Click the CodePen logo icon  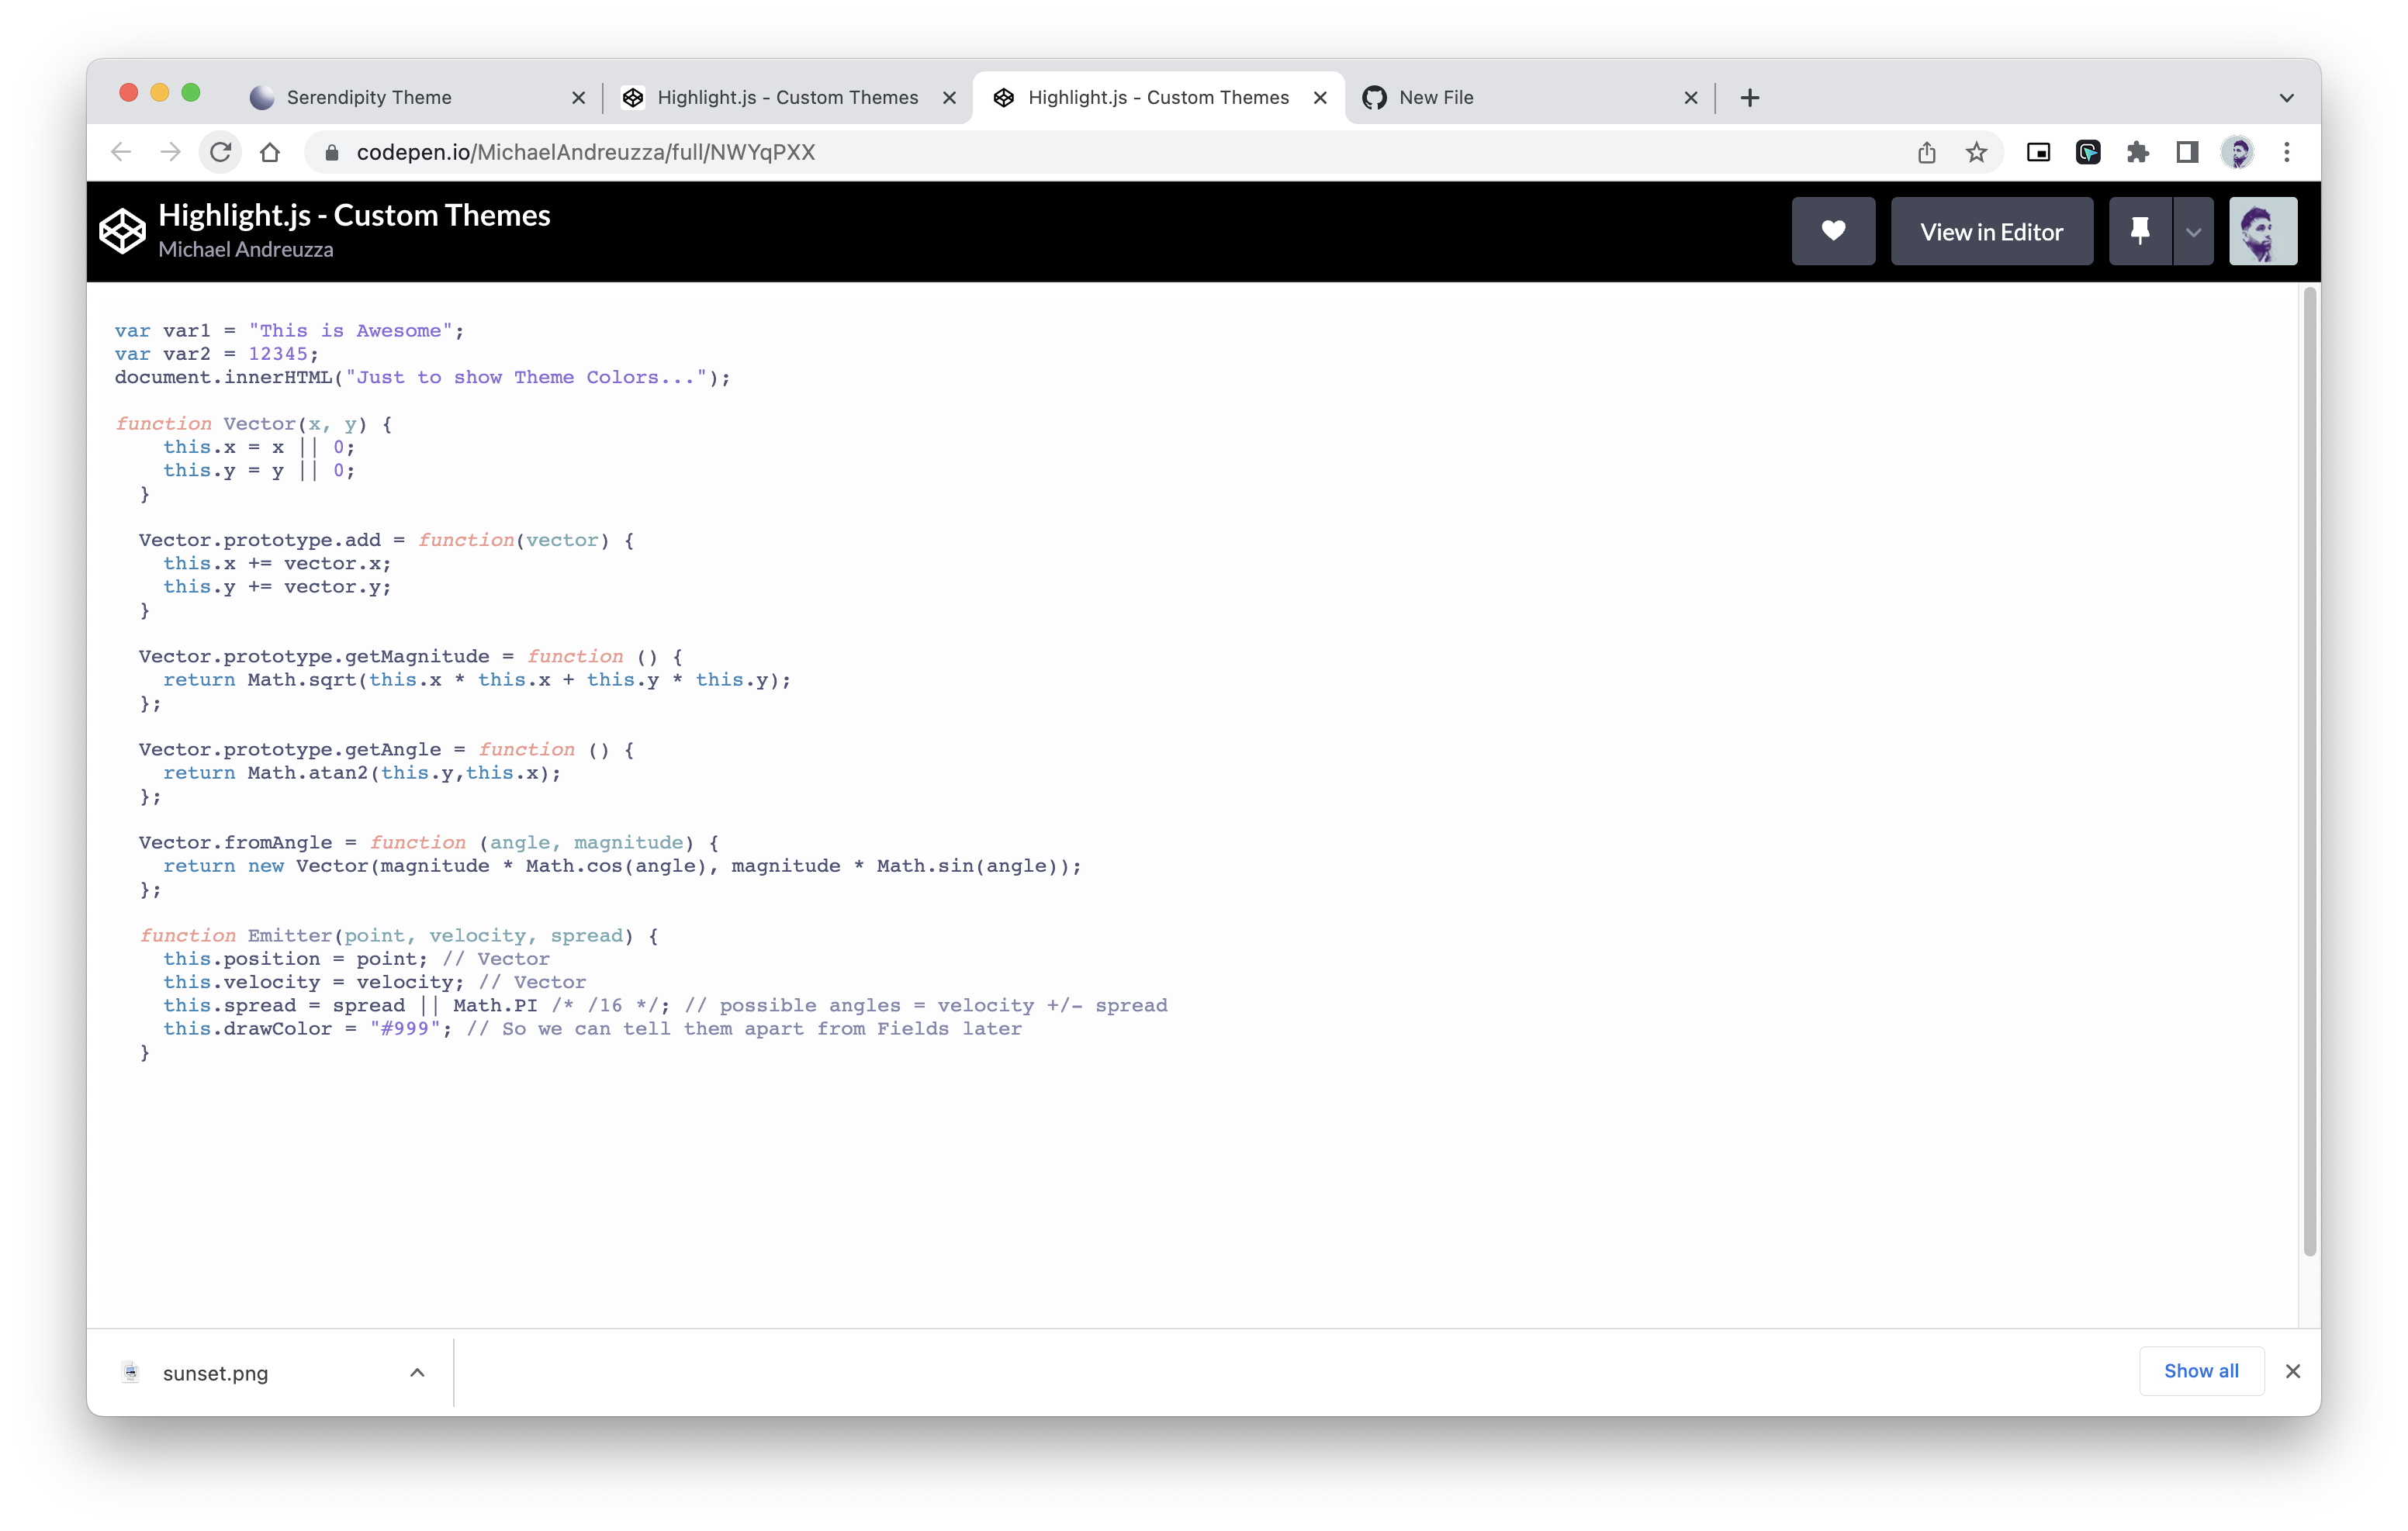122,231
